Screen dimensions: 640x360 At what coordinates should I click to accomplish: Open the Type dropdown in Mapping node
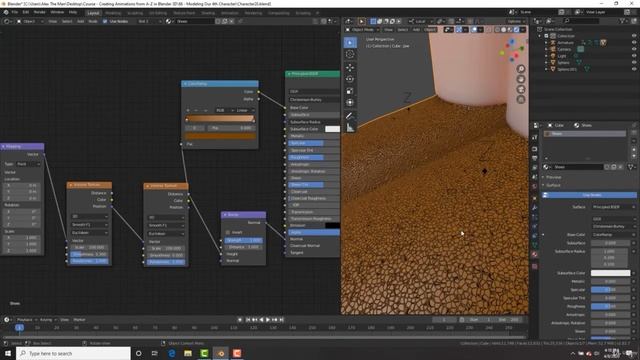tap(29, 164)
